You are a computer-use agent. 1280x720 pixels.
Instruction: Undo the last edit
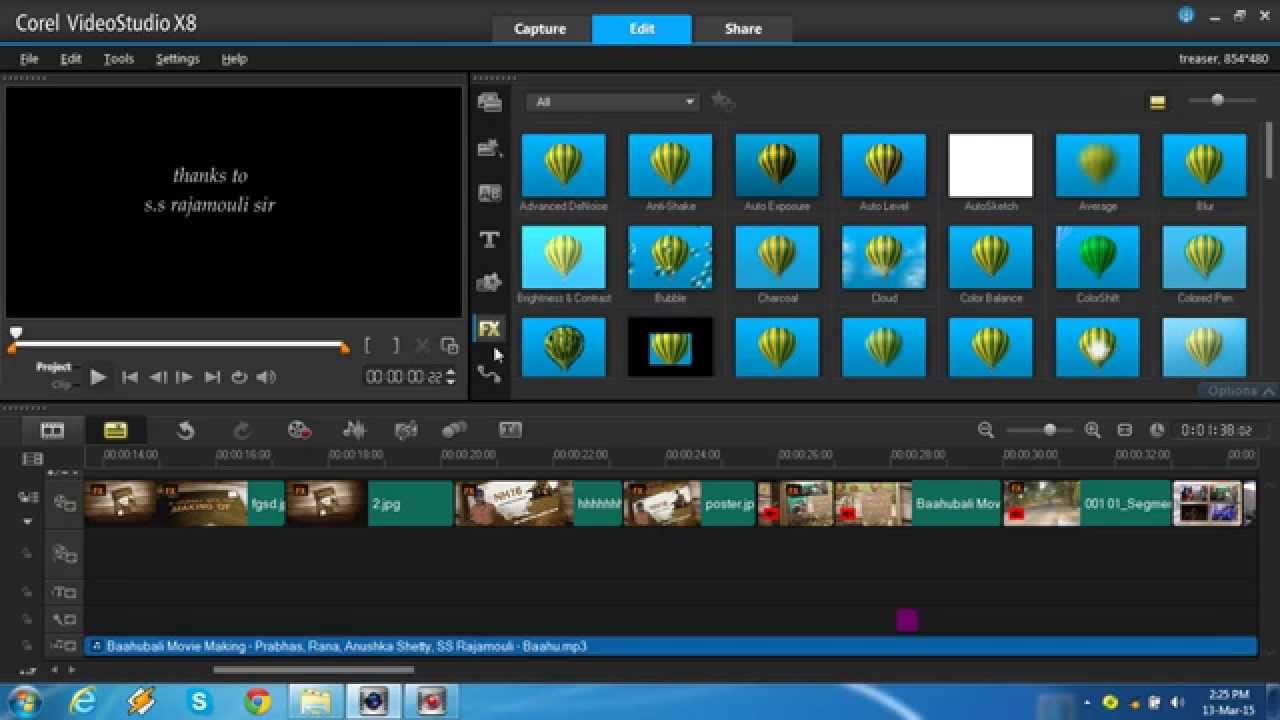[185, 430]
